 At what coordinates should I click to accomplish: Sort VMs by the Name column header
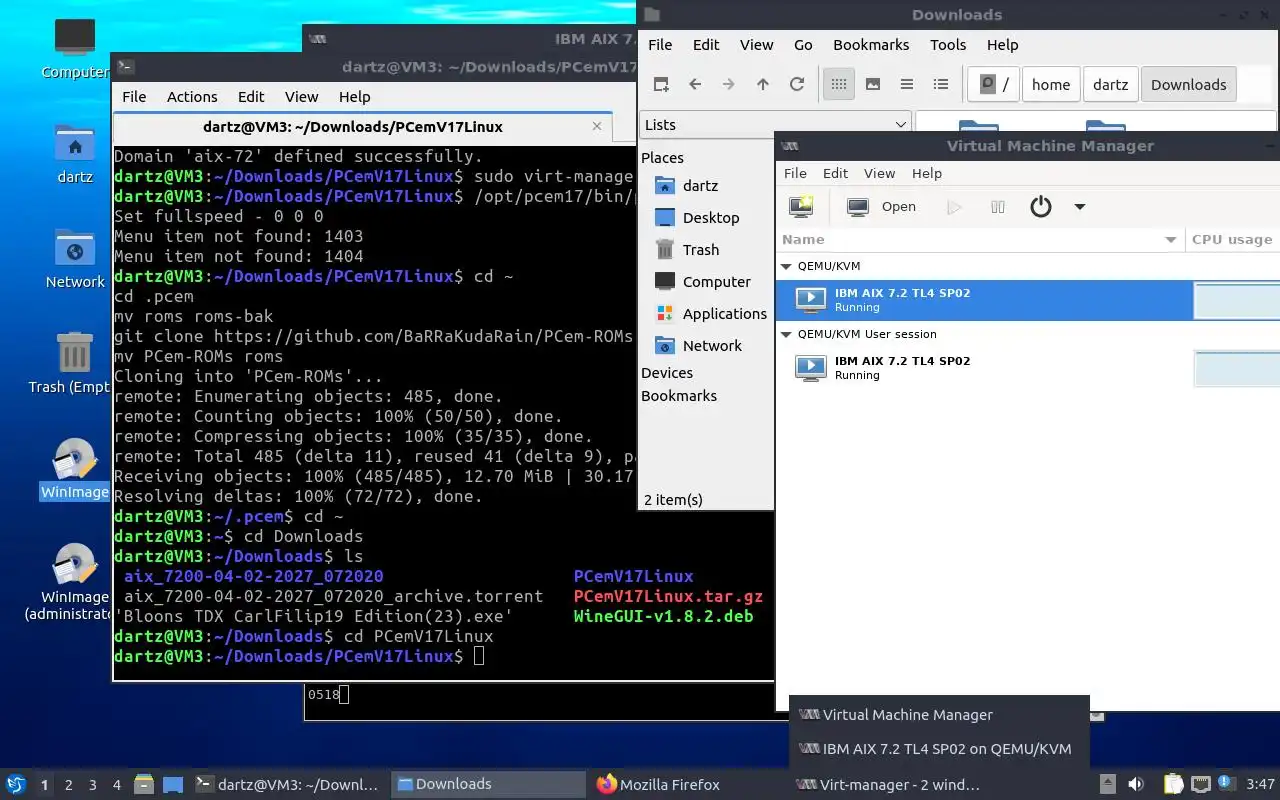980,240
